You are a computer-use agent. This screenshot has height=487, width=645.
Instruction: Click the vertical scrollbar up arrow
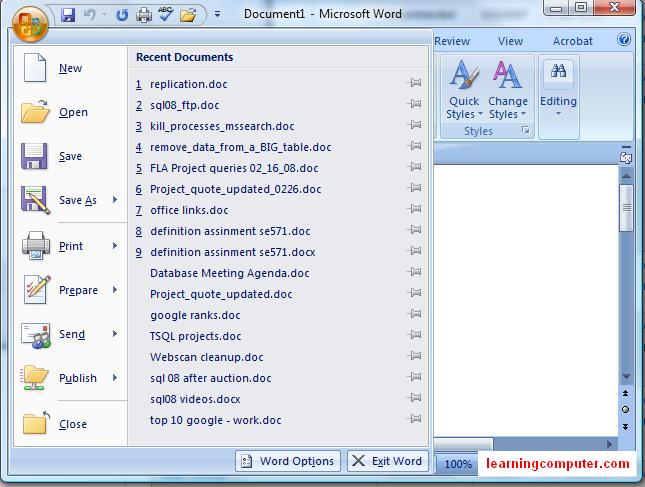point(626,176)
